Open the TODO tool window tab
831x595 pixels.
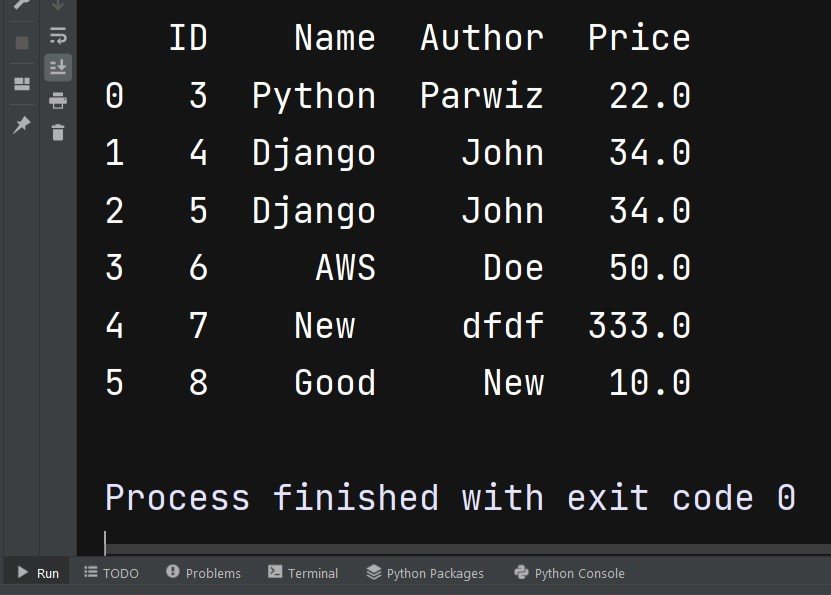click(x=111, y=573)
